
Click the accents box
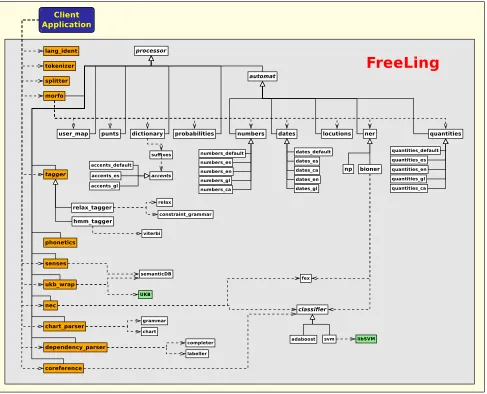click(161, 175)
